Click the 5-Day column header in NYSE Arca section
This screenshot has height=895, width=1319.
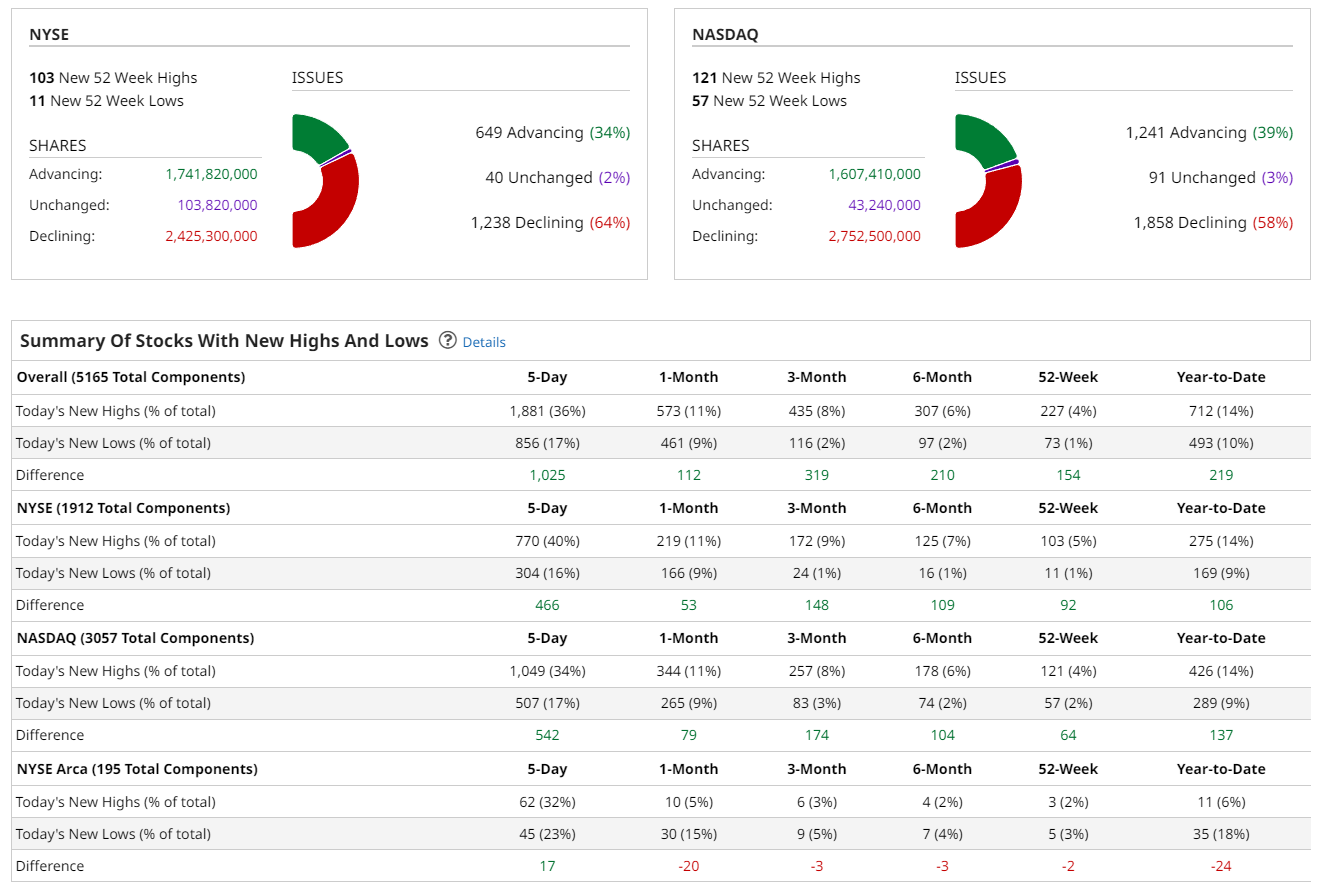pyautogui.click(x=547, y=769)
